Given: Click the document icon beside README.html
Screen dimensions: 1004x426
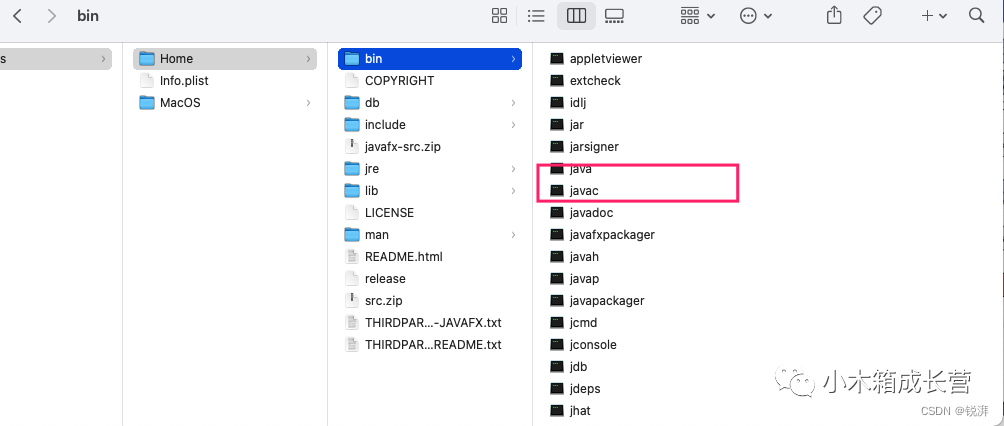Looking at the screenshot, I should click(352, 257).
